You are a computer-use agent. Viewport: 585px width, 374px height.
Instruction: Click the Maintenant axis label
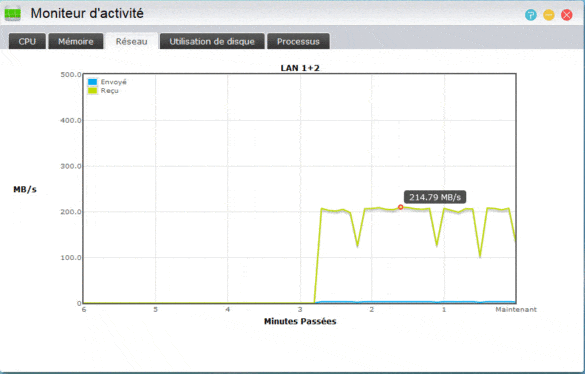pyautogui.click(x=516, y=309)
